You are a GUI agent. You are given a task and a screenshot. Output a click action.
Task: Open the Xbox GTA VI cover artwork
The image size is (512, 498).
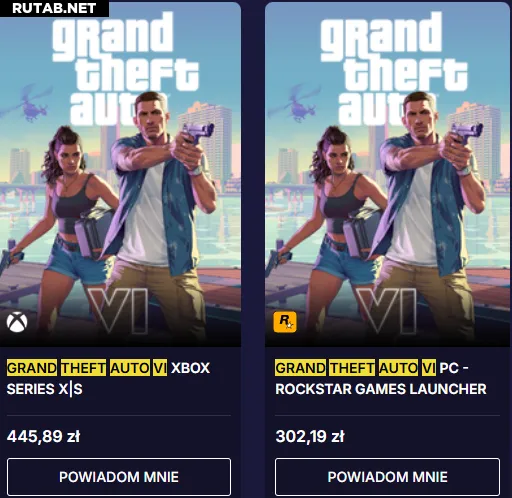(120, 174)
